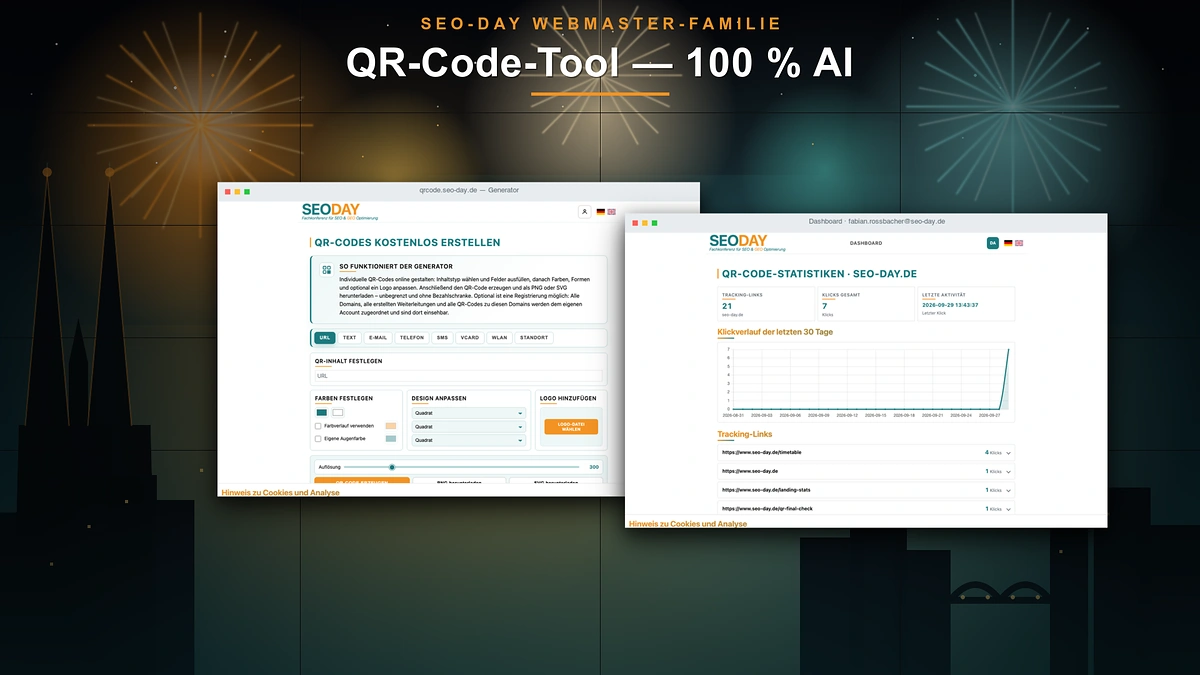Screen dimensions: 1200x675
Task: Select the E-MAIL content type tab
Action: [378, 338]
